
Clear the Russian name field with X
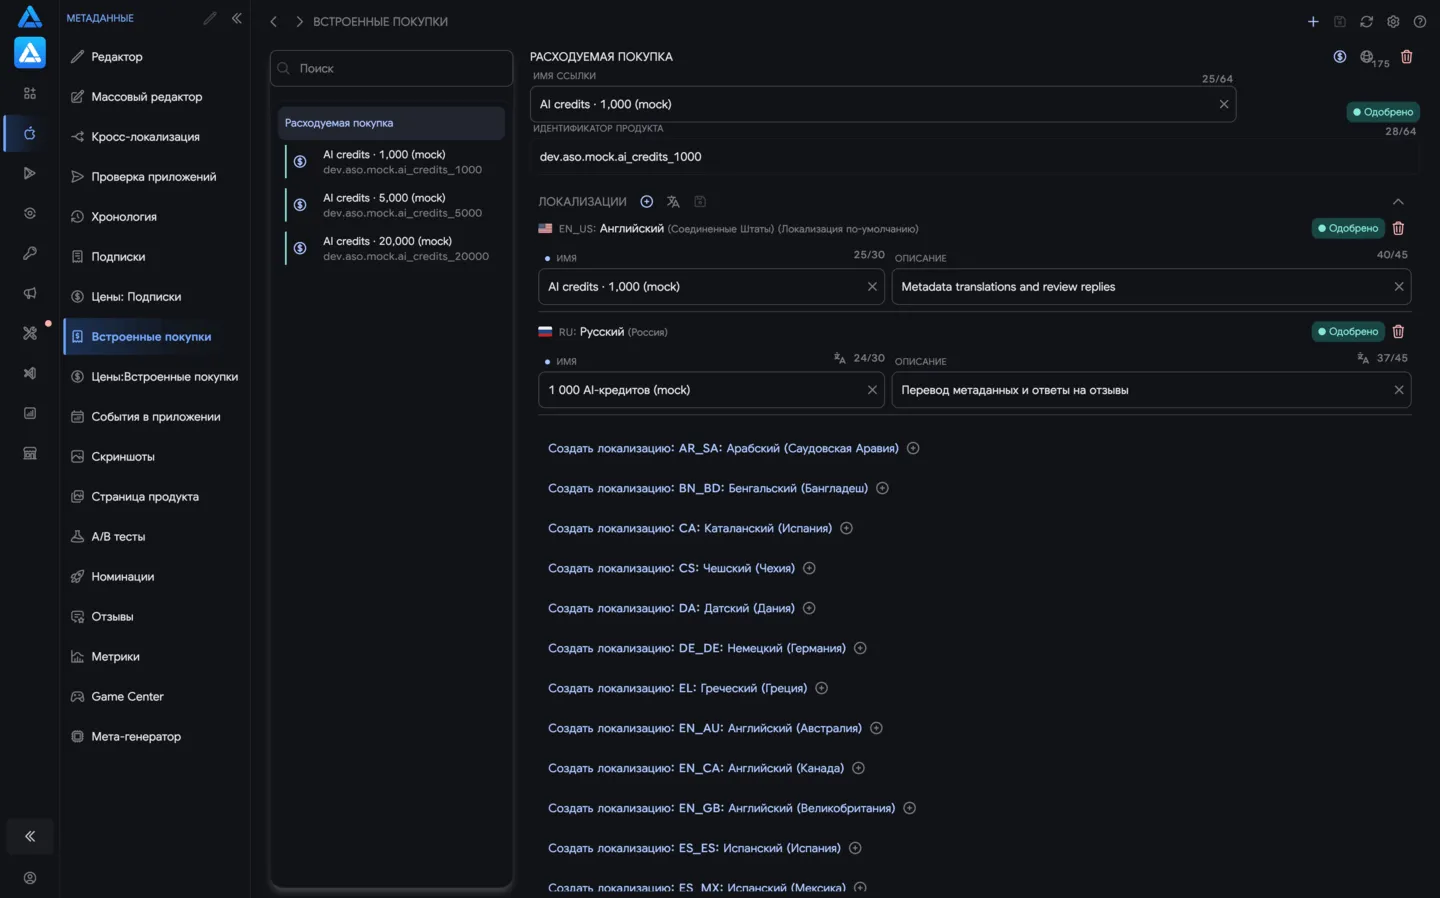click(872, 390)
